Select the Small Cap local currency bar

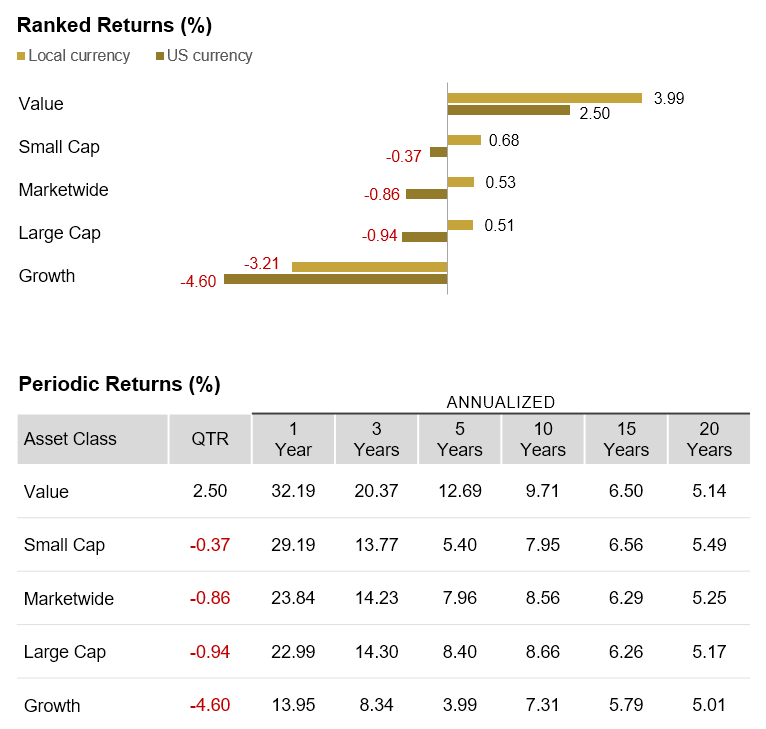(464, 140)
